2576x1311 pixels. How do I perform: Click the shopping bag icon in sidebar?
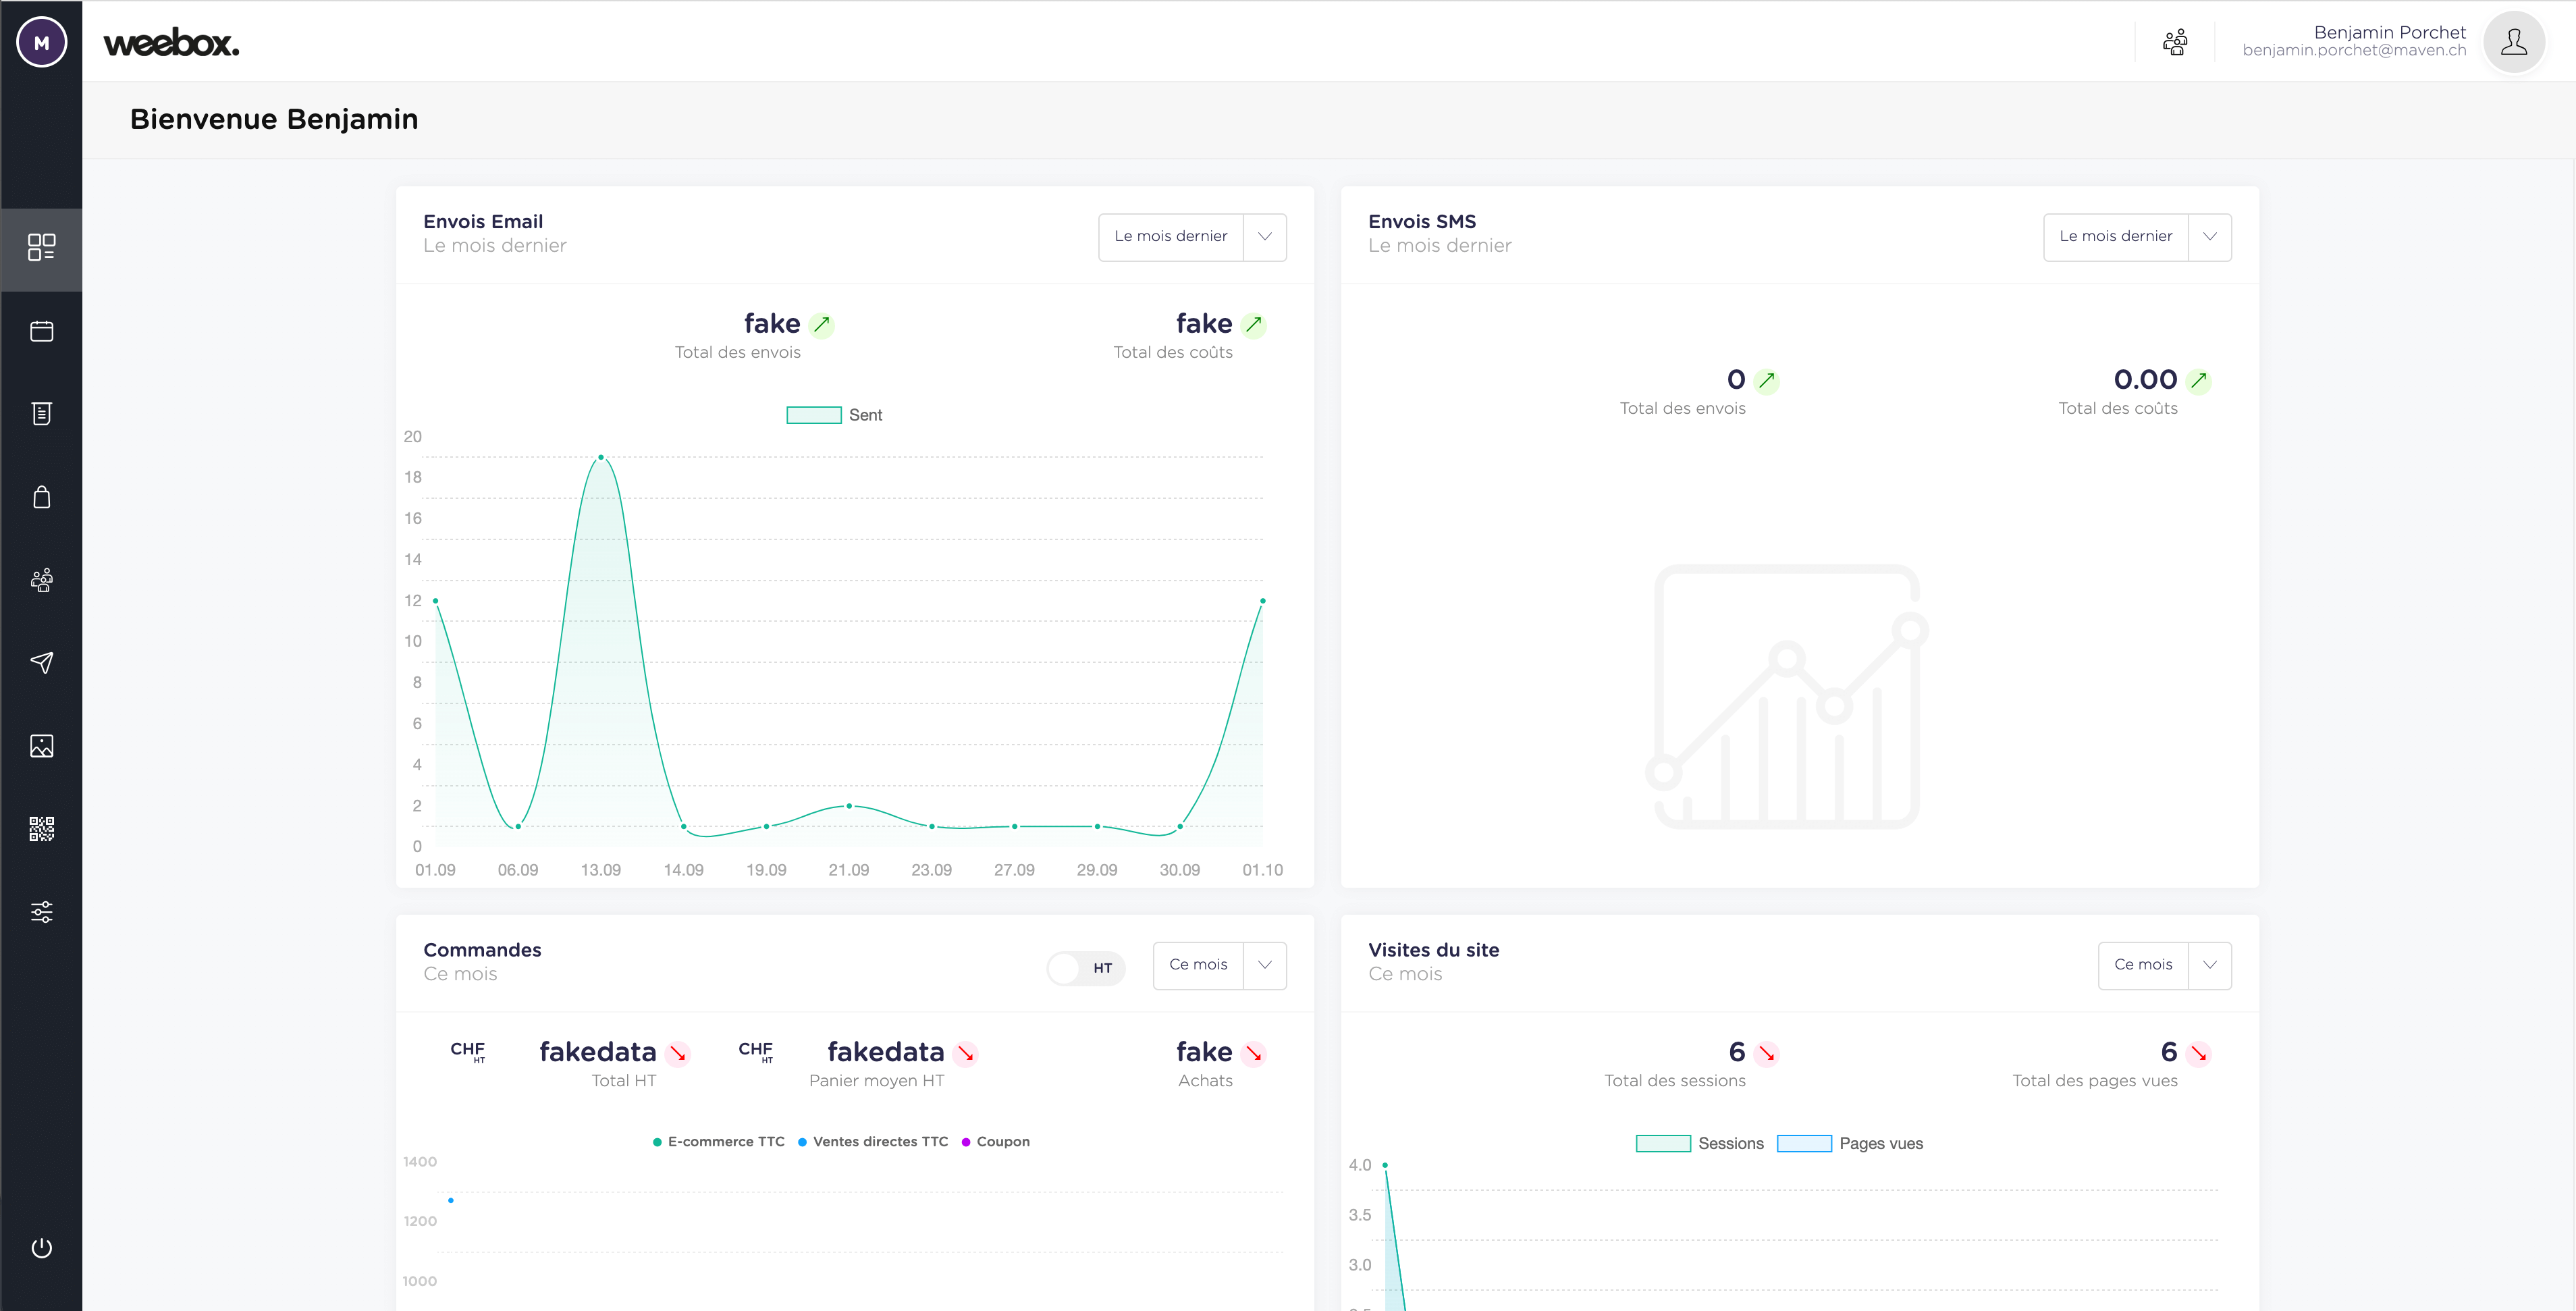42,497
